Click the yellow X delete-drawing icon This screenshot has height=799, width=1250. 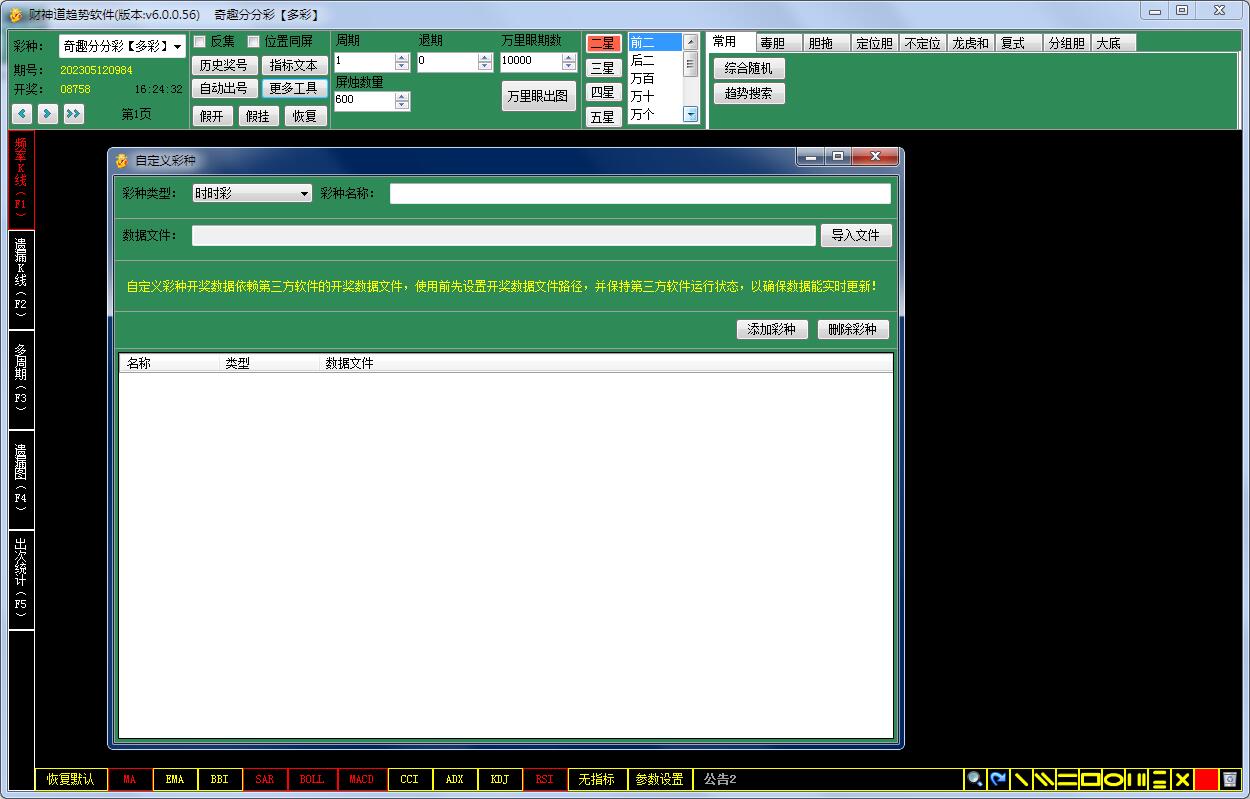(x=1182, y=779)
